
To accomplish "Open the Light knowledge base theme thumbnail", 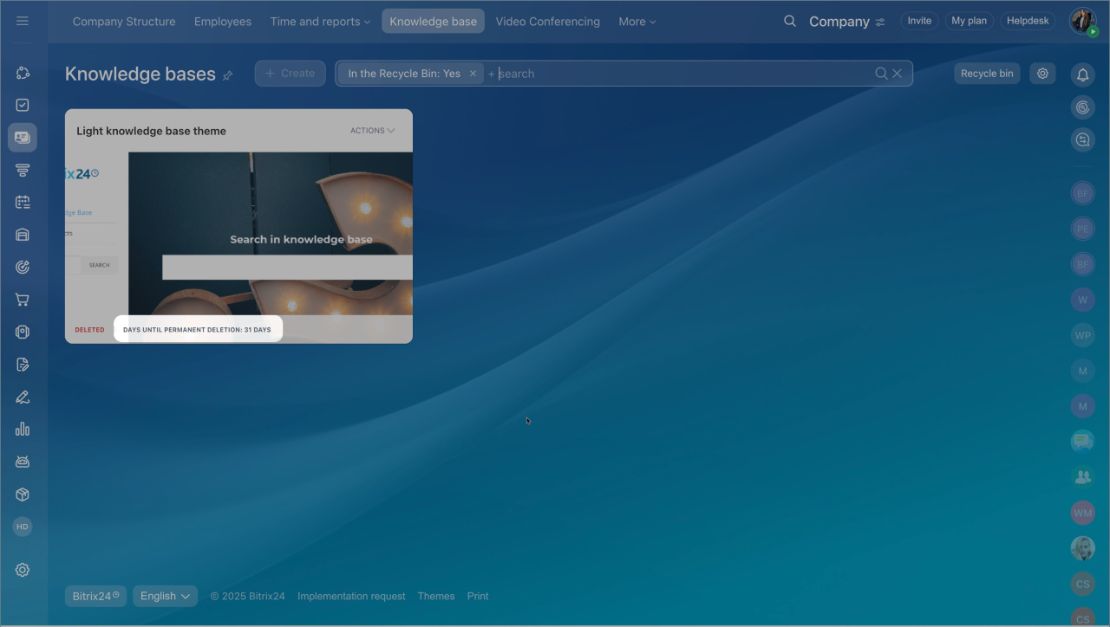I will pyautogui.click(x=239, y=234).
